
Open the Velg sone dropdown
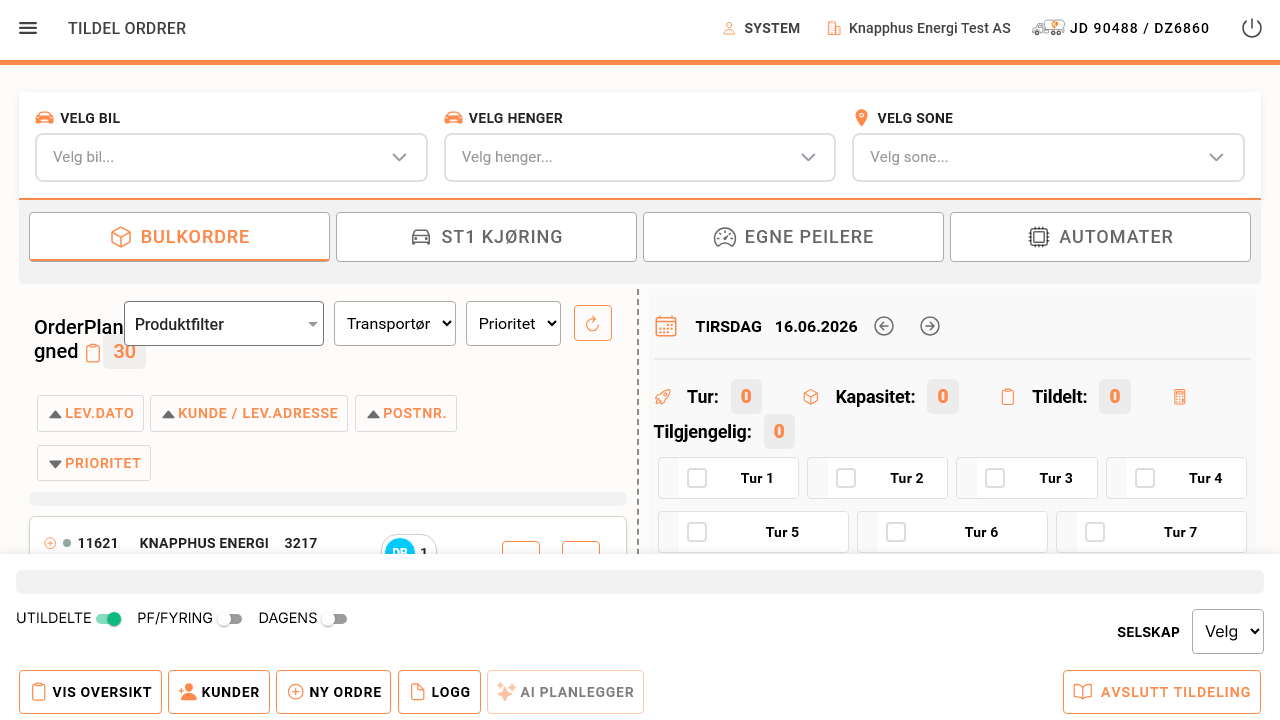[x=1048, y=157]
